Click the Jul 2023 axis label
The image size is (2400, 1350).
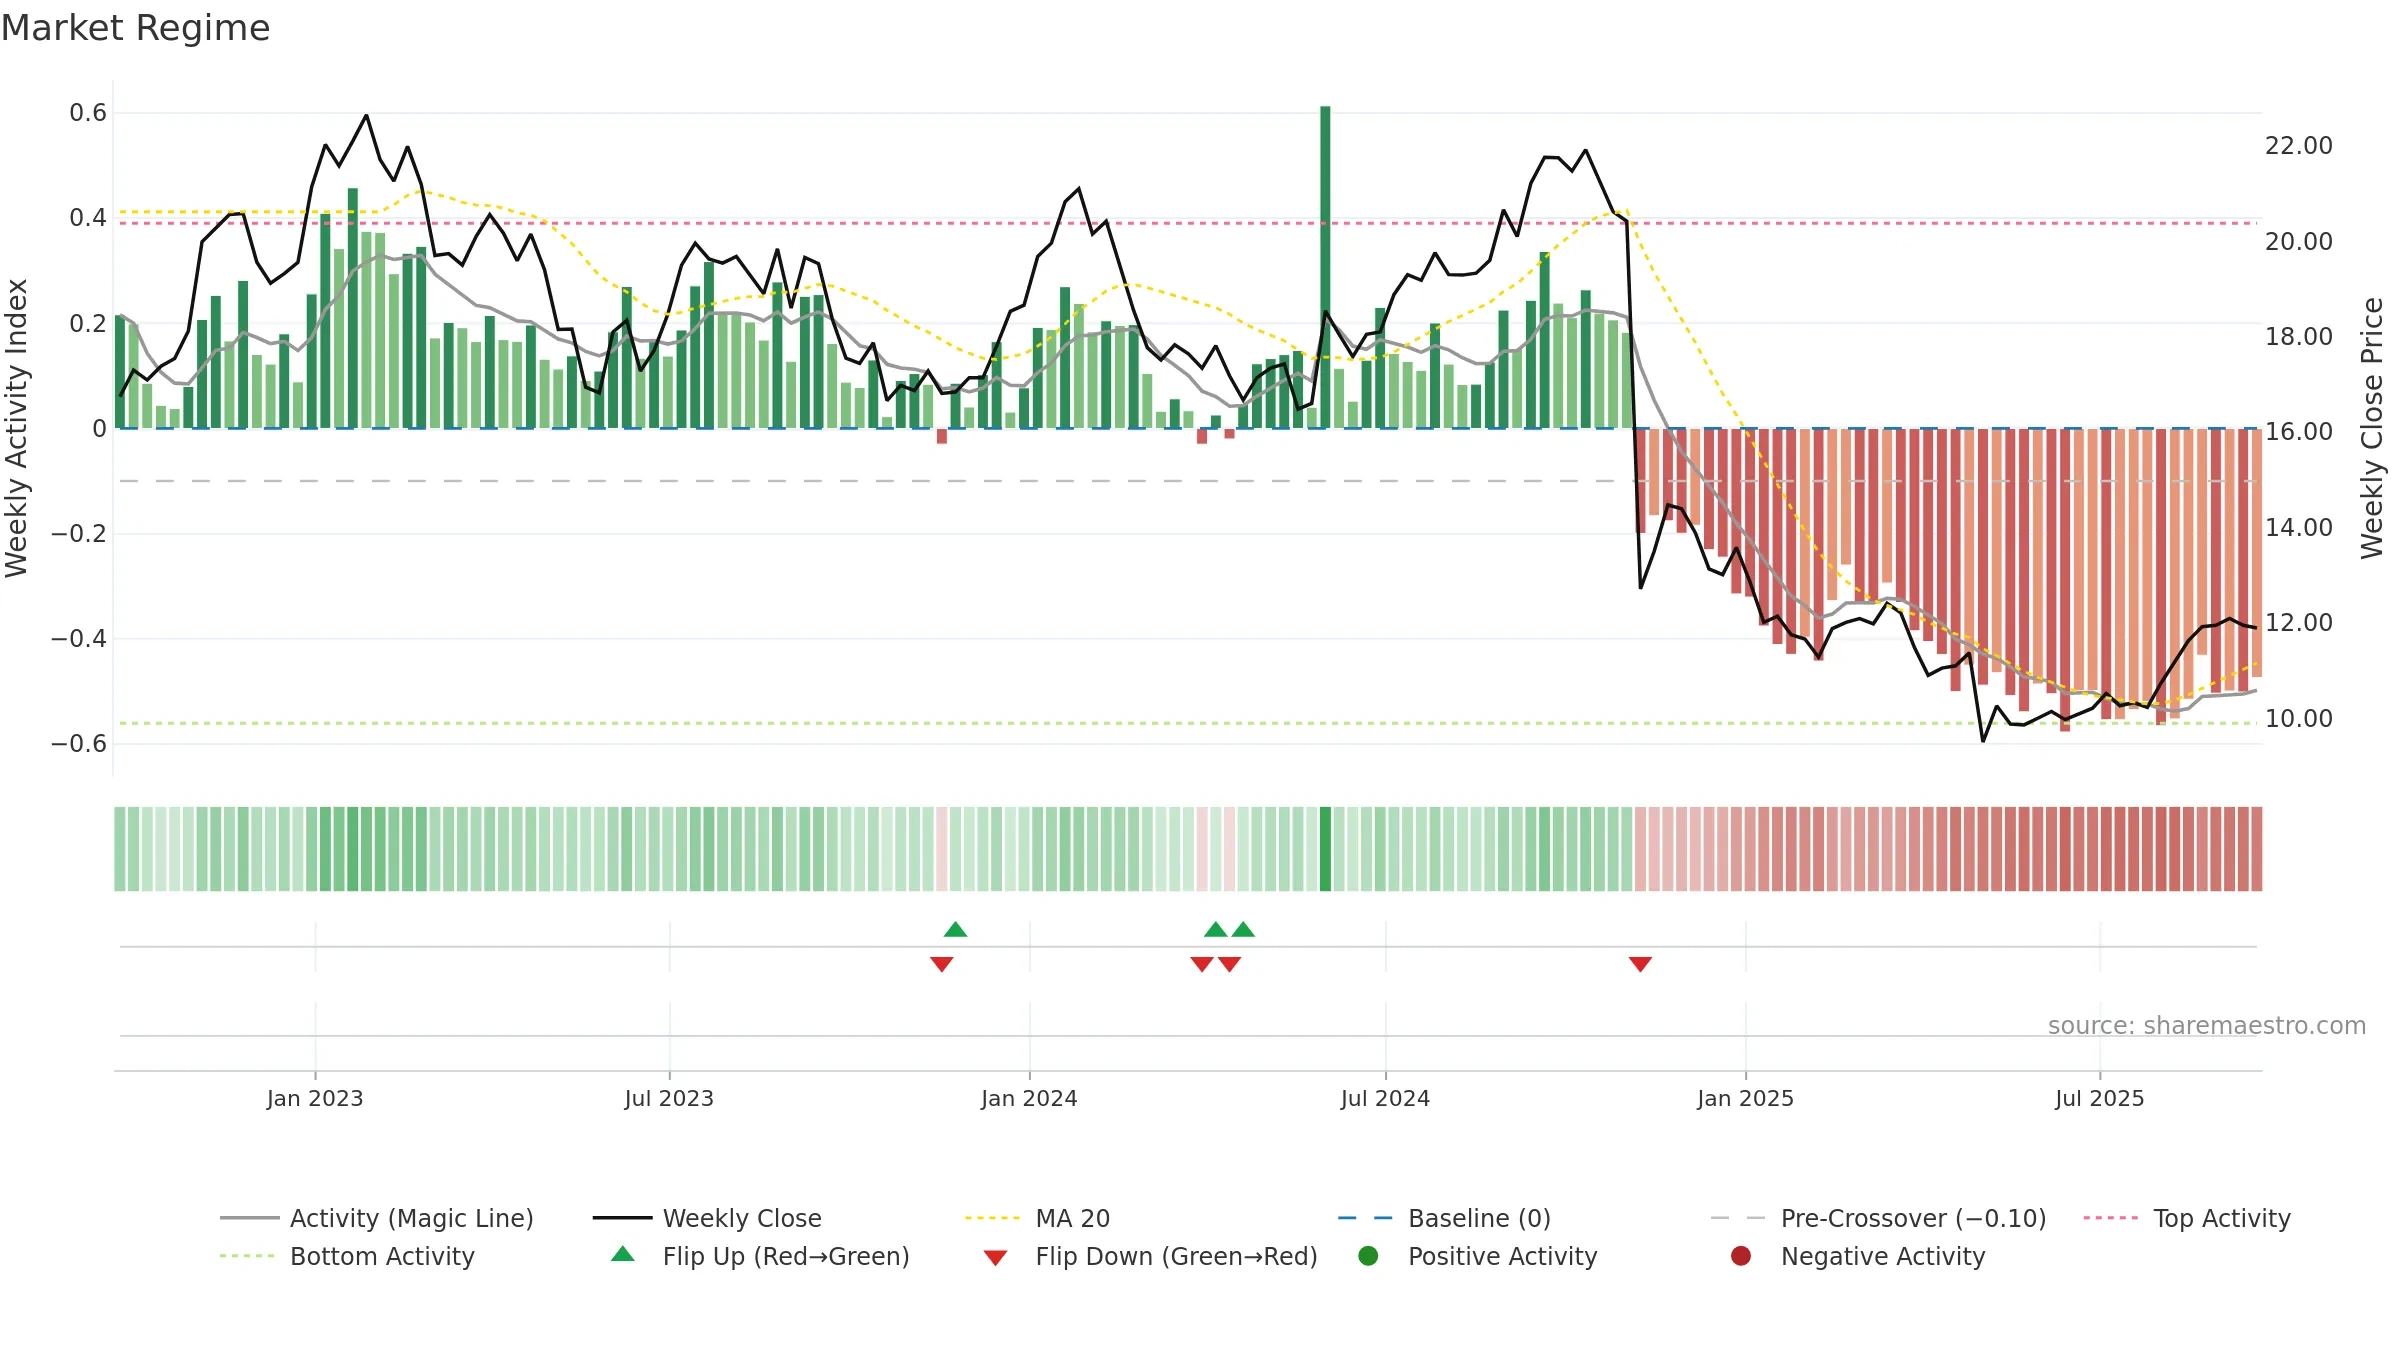pos(669,1098)
